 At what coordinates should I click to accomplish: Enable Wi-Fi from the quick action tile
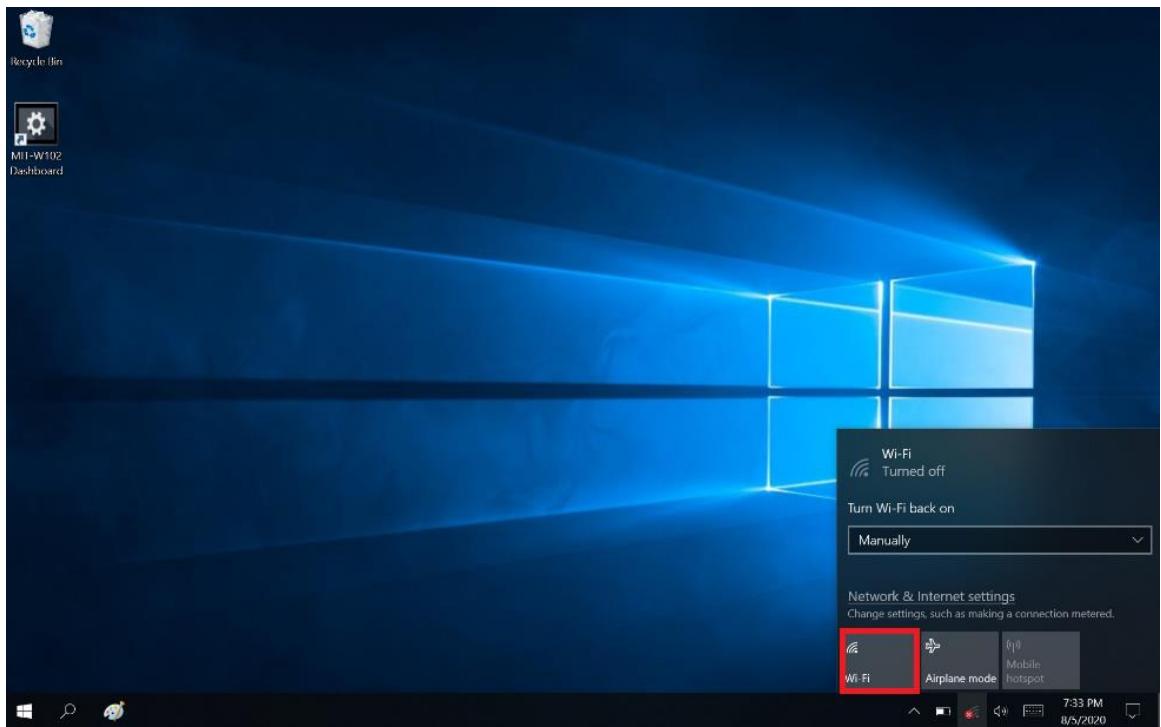click(878, 660)
